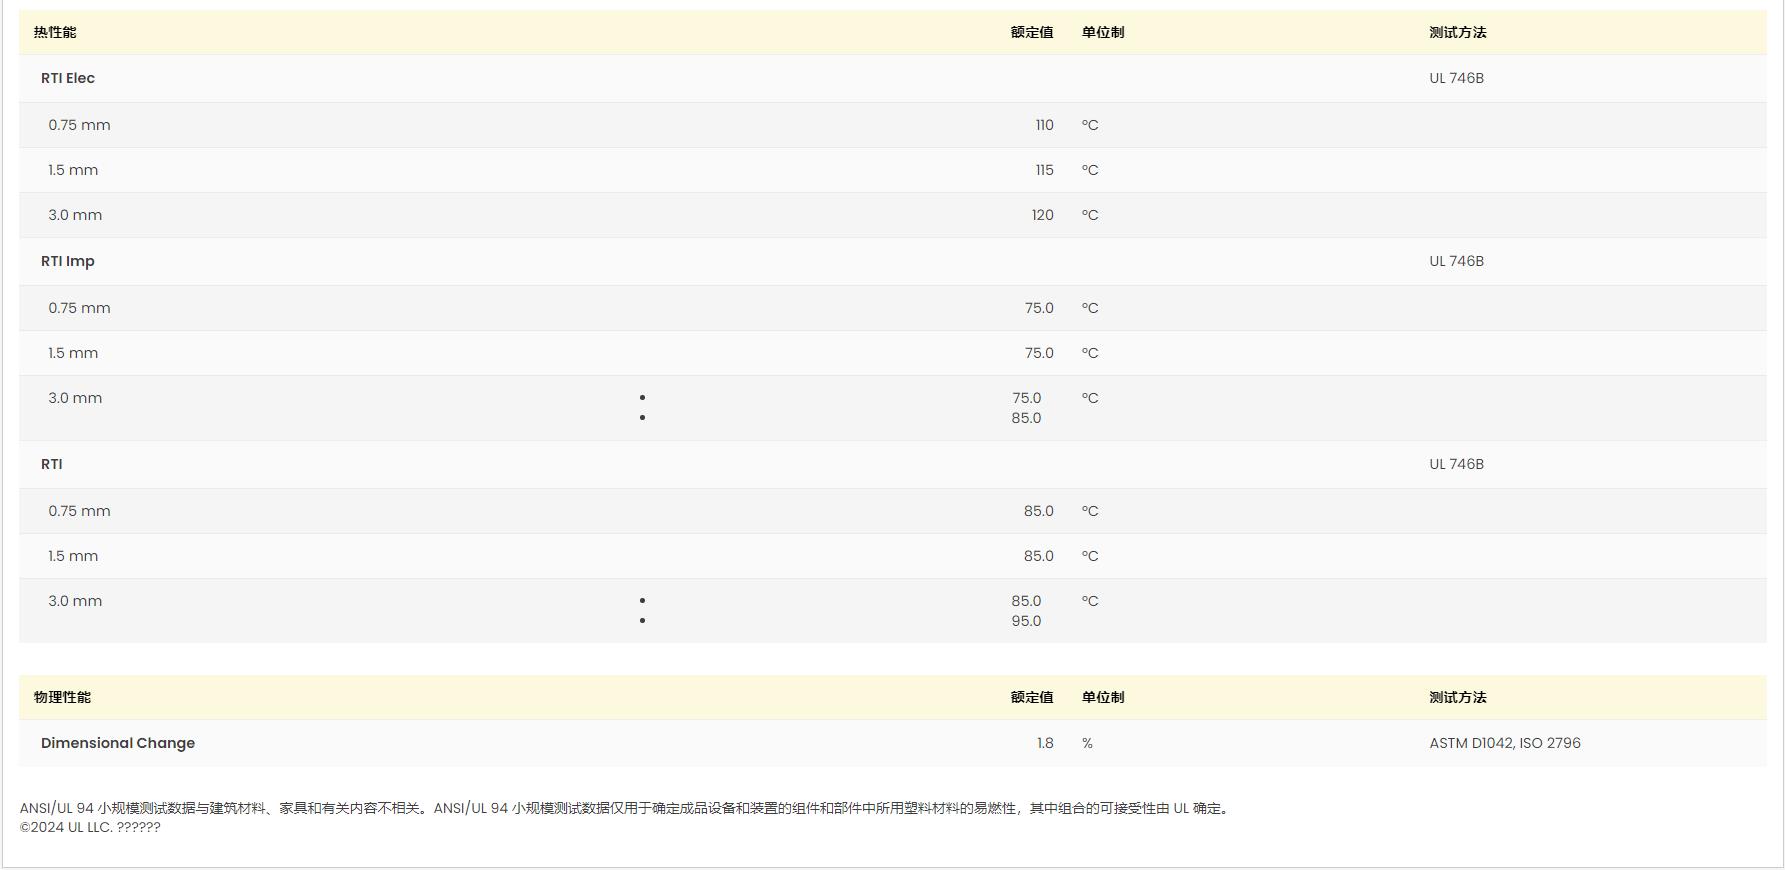Click the % unit for Dimensional Change

tap(1087, 743)
